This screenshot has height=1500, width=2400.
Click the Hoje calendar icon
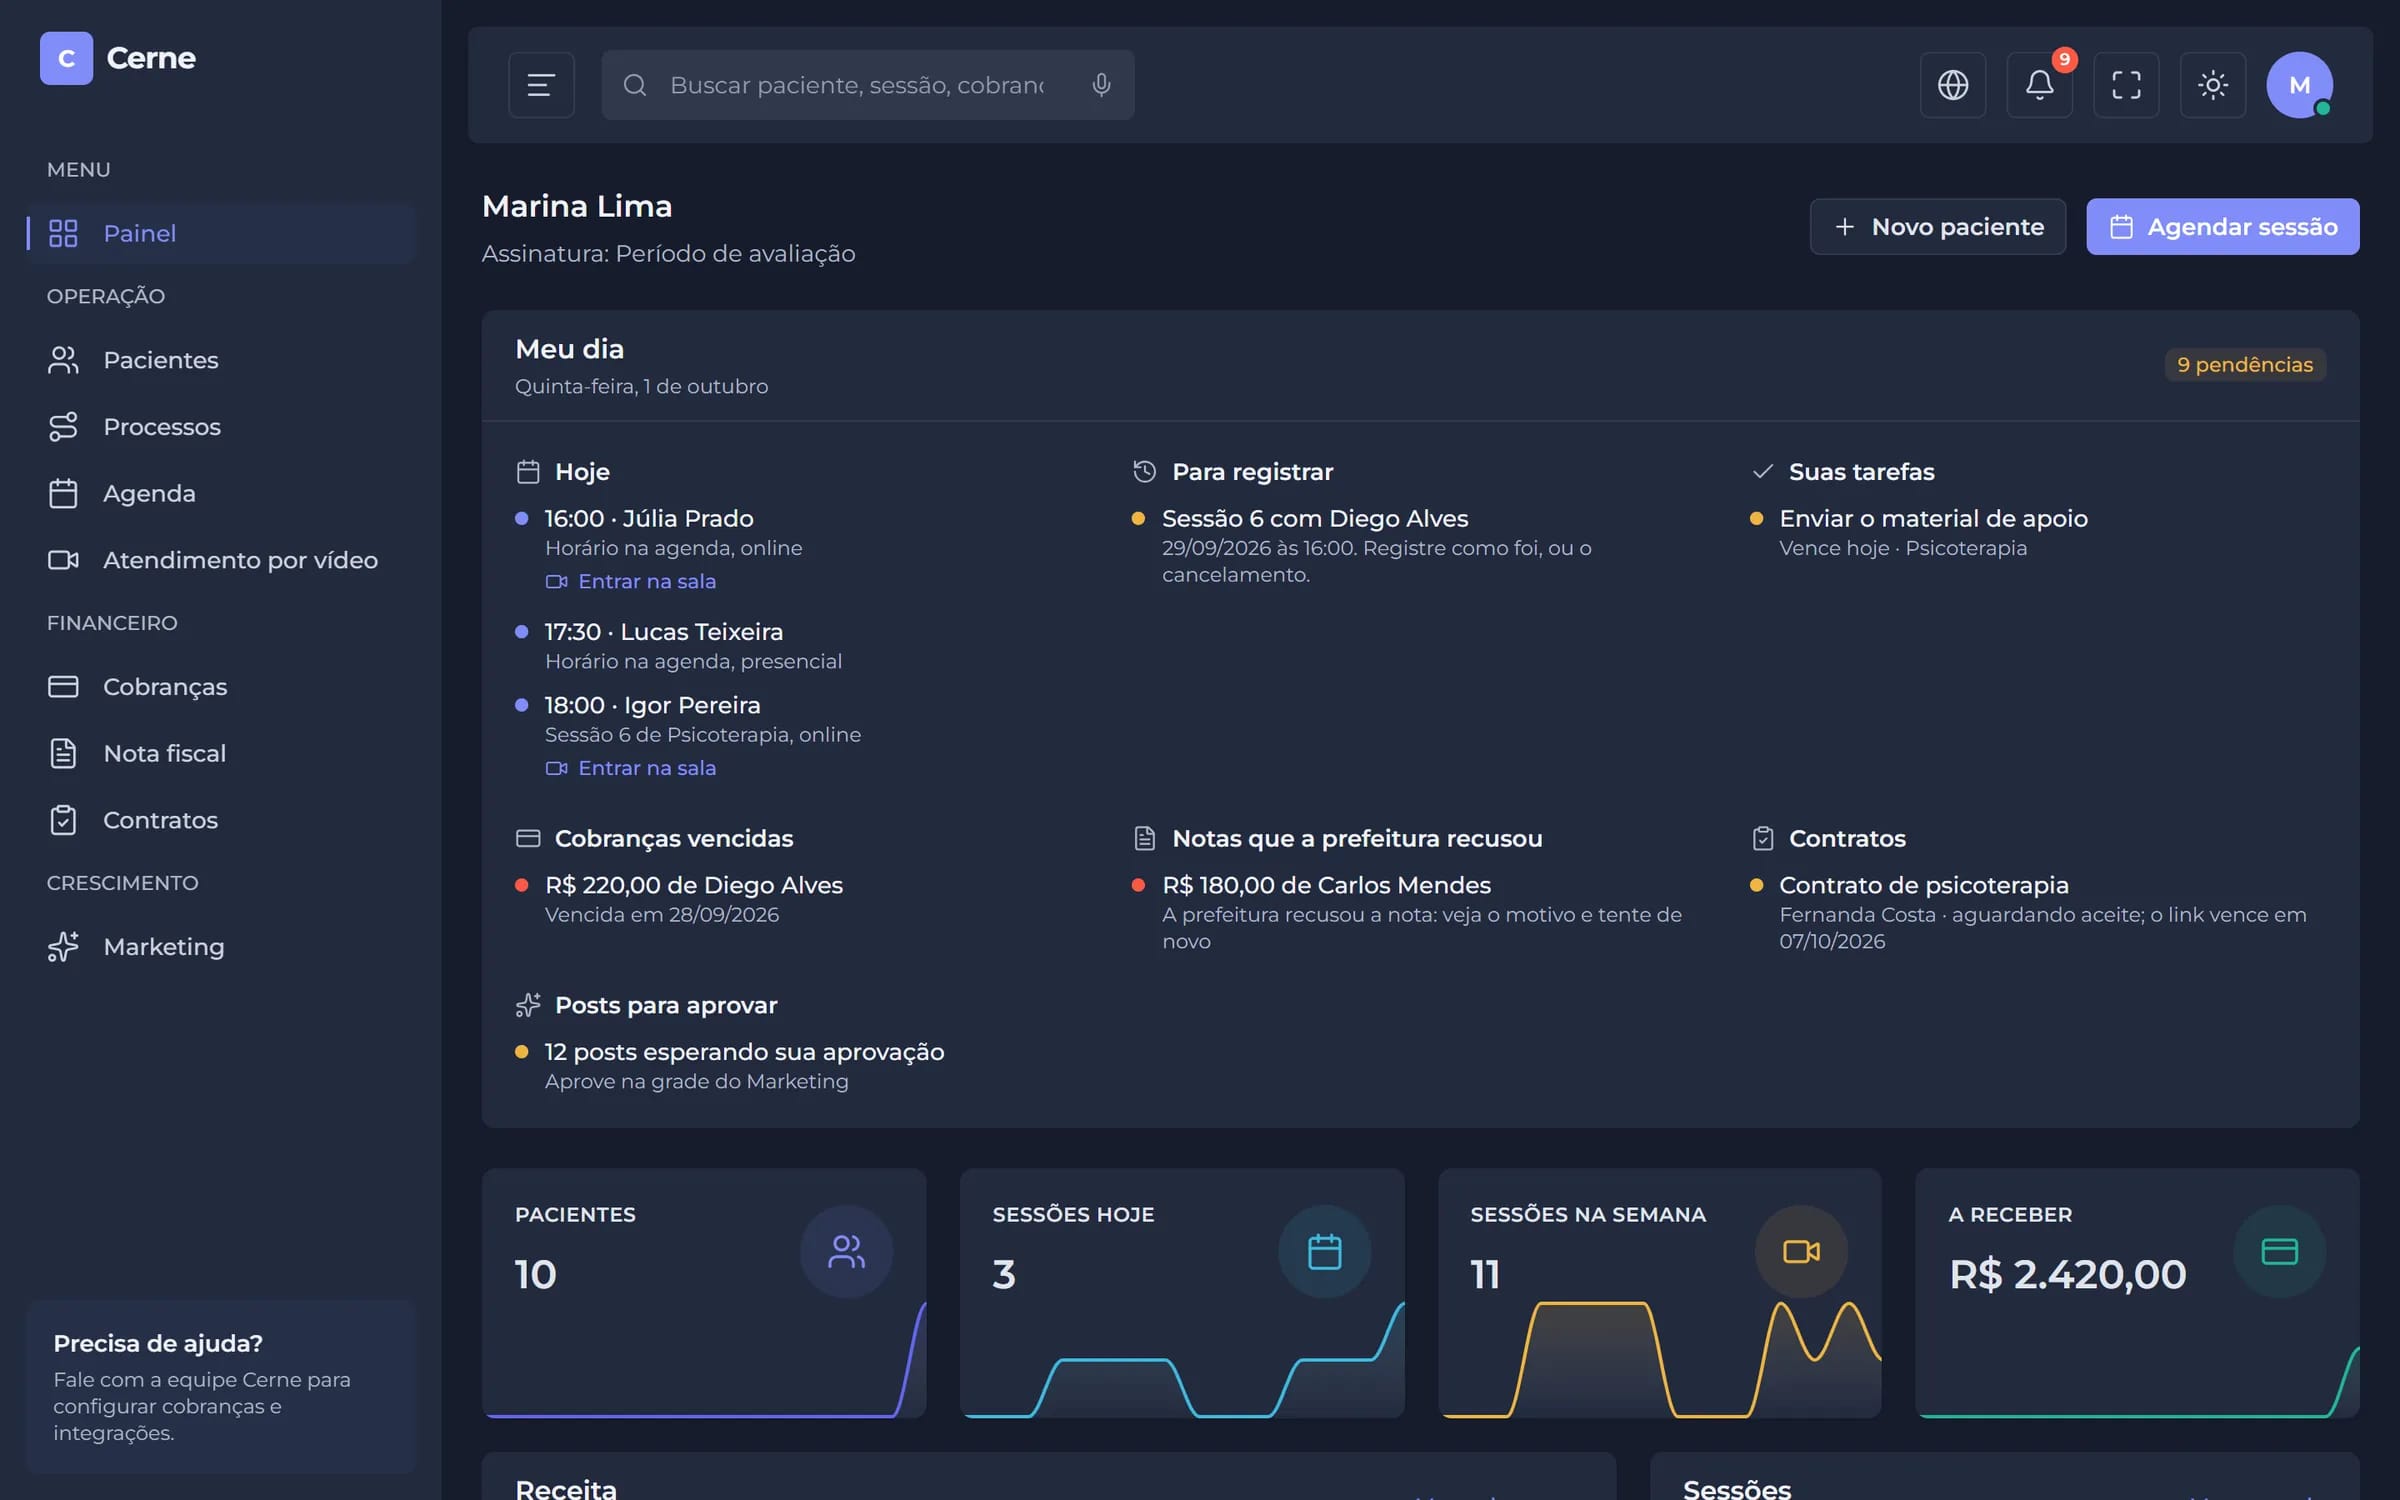[528, 472]
